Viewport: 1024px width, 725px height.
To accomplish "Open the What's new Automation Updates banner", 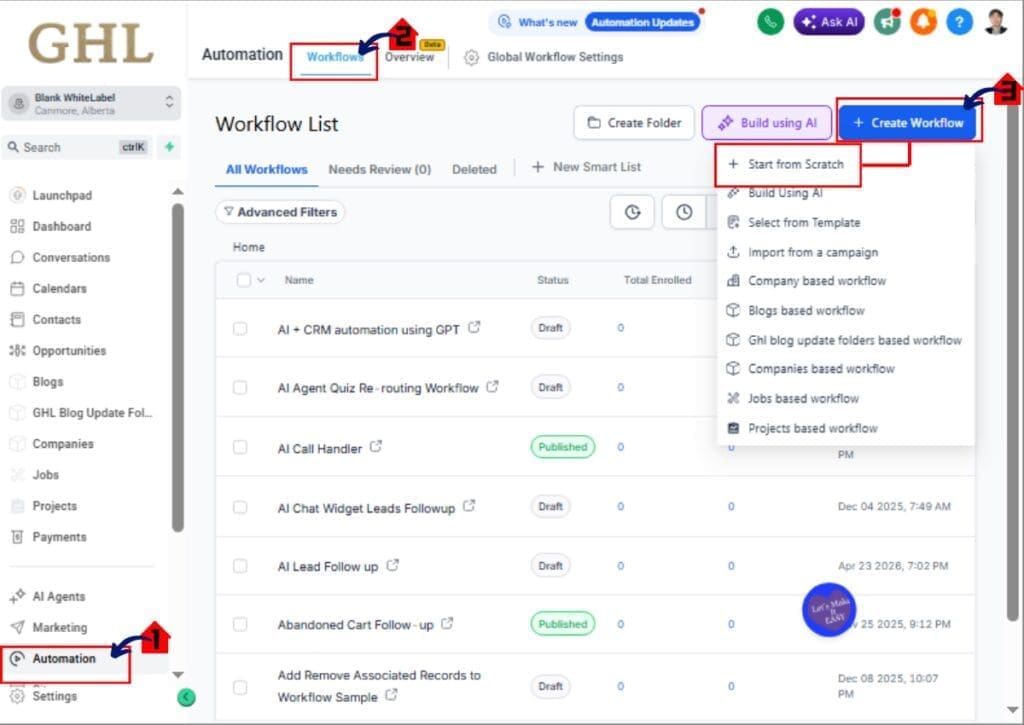I will [596, 22].
